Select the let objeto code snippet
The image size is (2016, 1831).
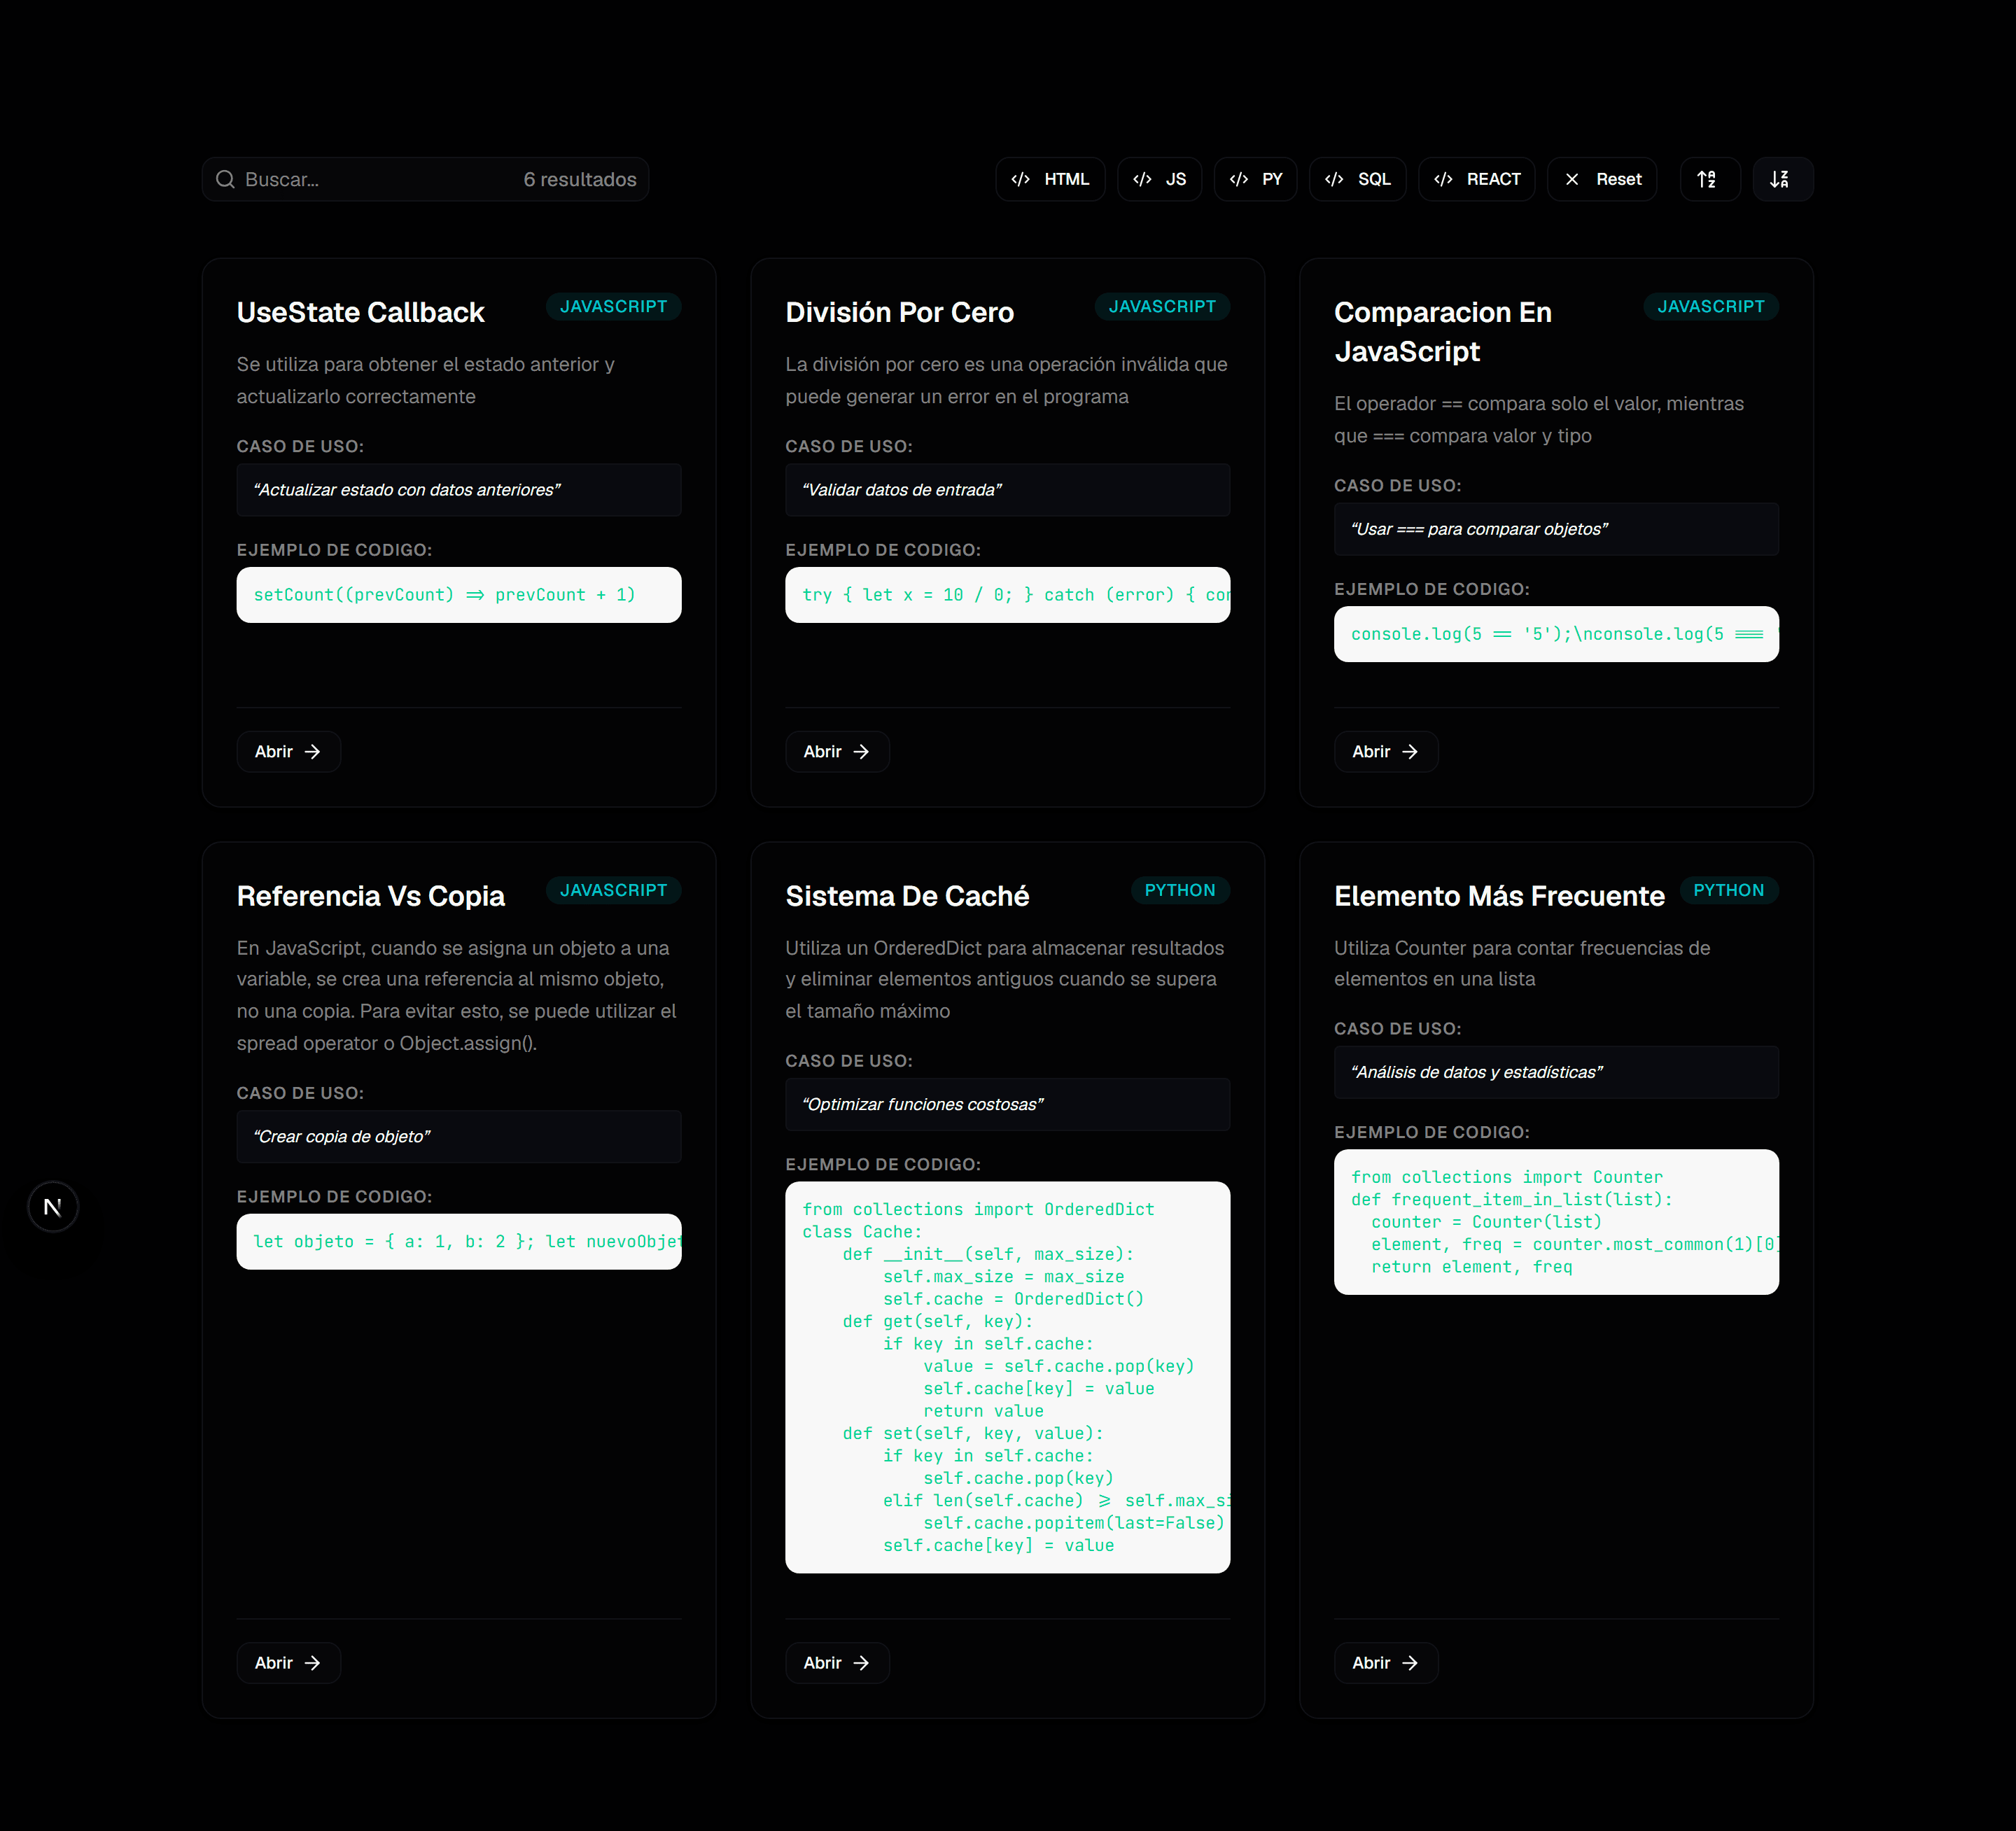[x=459, y=1242]
